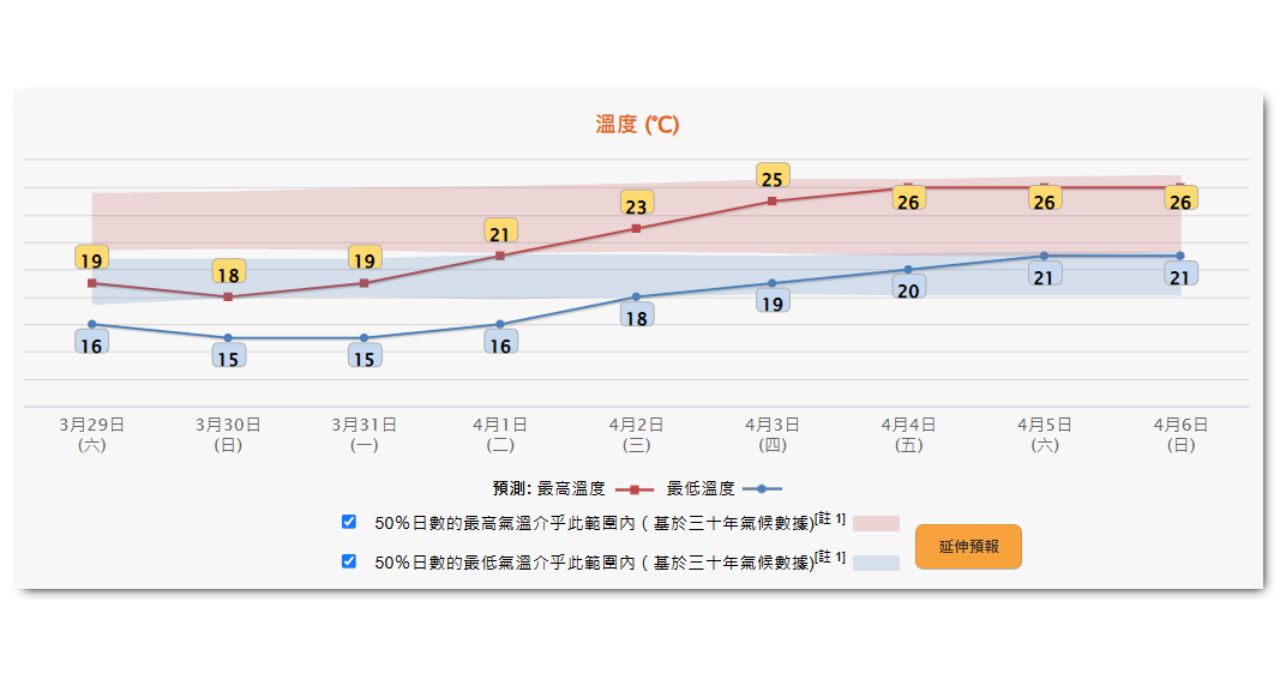Select the blue 16 label for 3月29日

[91, 345]
